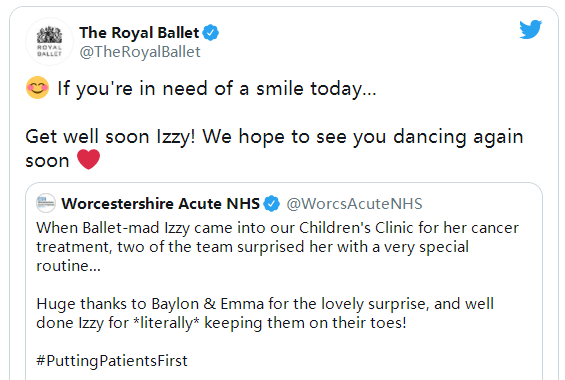Viewport: 565px width, 380px height.
Task: Click the verified badge beside Worcestershire Acute NHS
Action: point(271,204)
